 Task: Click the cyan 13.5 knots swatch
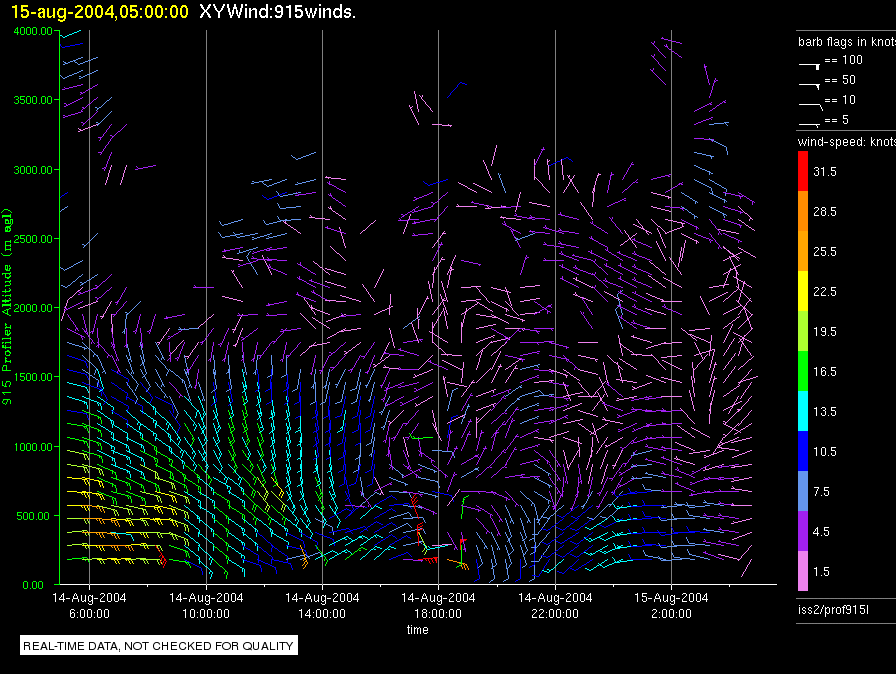pos(803,411)
